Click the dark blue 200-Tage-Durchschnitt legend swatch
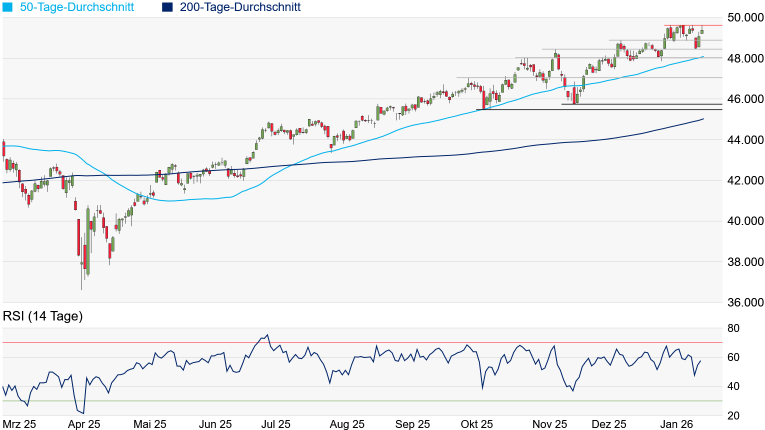 (x=167, y=8)
